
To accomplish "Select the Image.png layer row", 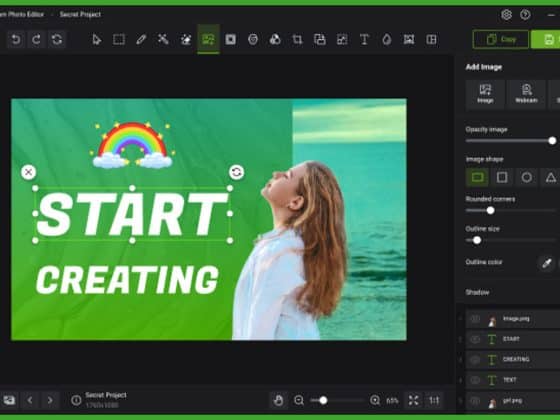I will pyautogui.click(x=513, y=319).
